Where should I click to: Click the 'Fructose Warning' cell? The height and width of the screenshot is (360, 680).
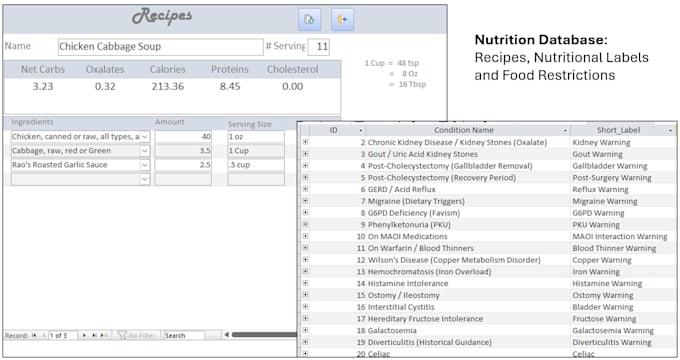click(x=623, y=319)
